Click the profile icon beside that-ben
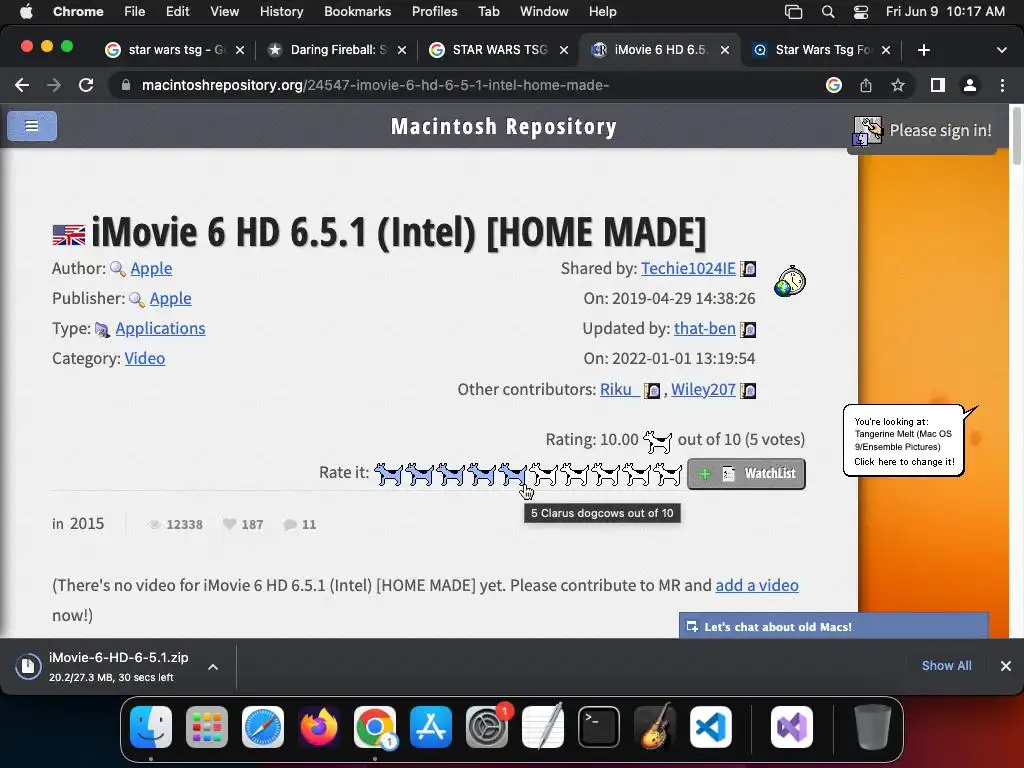The image size is (1024, 768). tap(748, 329)
